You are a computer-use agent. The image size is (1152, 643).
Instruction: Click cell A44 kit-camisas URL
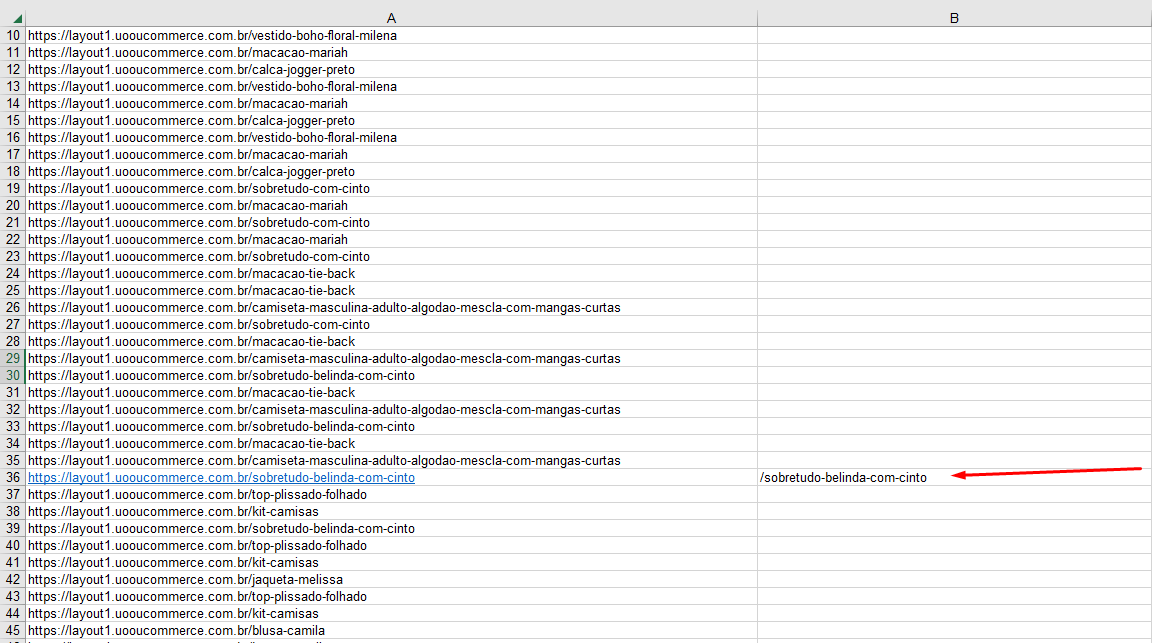click(391, 614)
